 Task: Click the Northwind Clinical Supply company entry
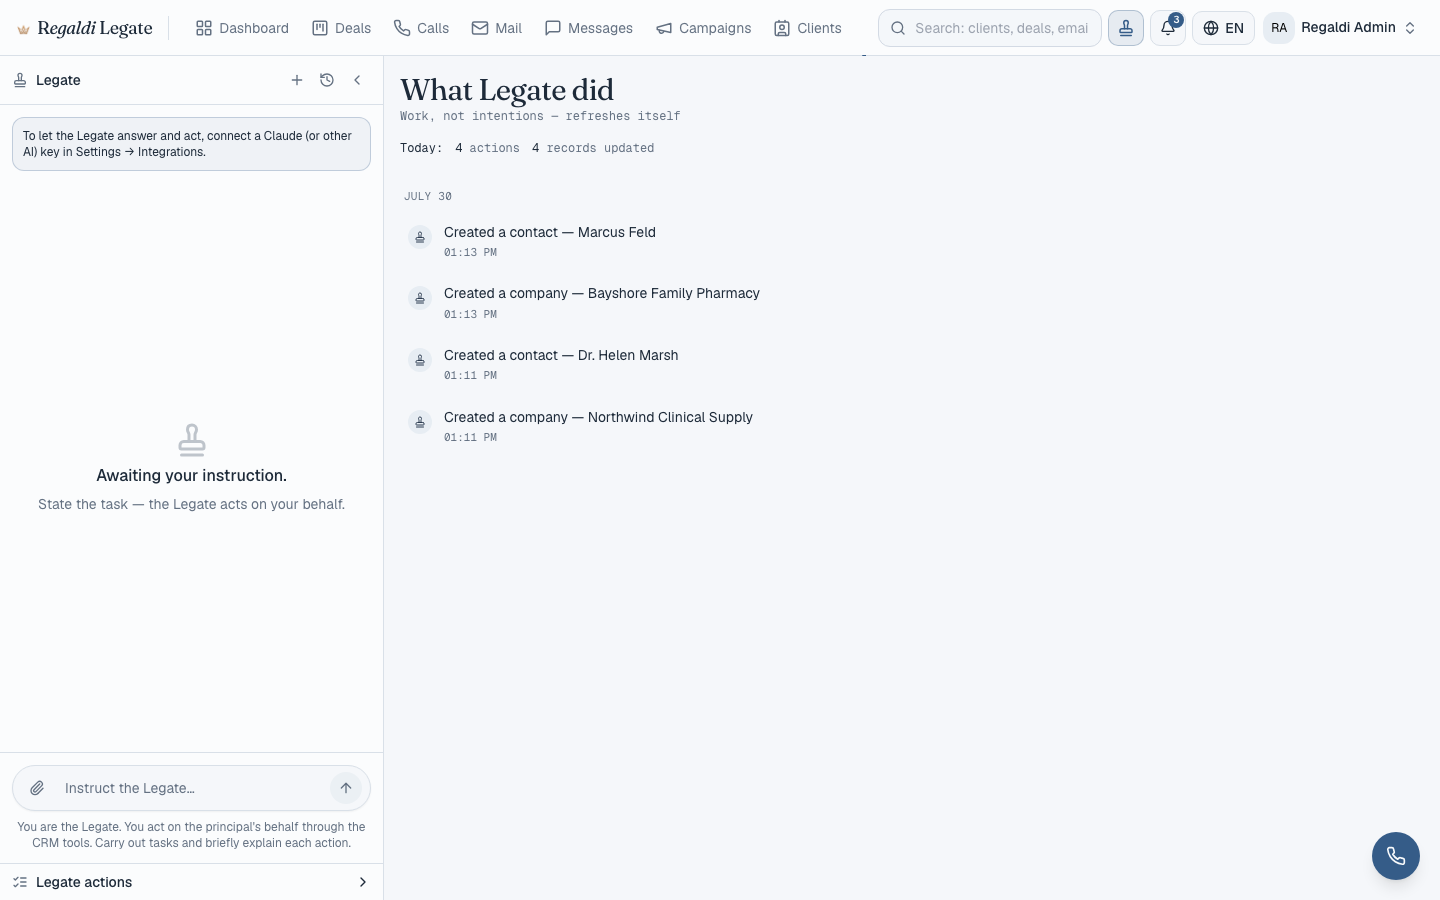598,417
